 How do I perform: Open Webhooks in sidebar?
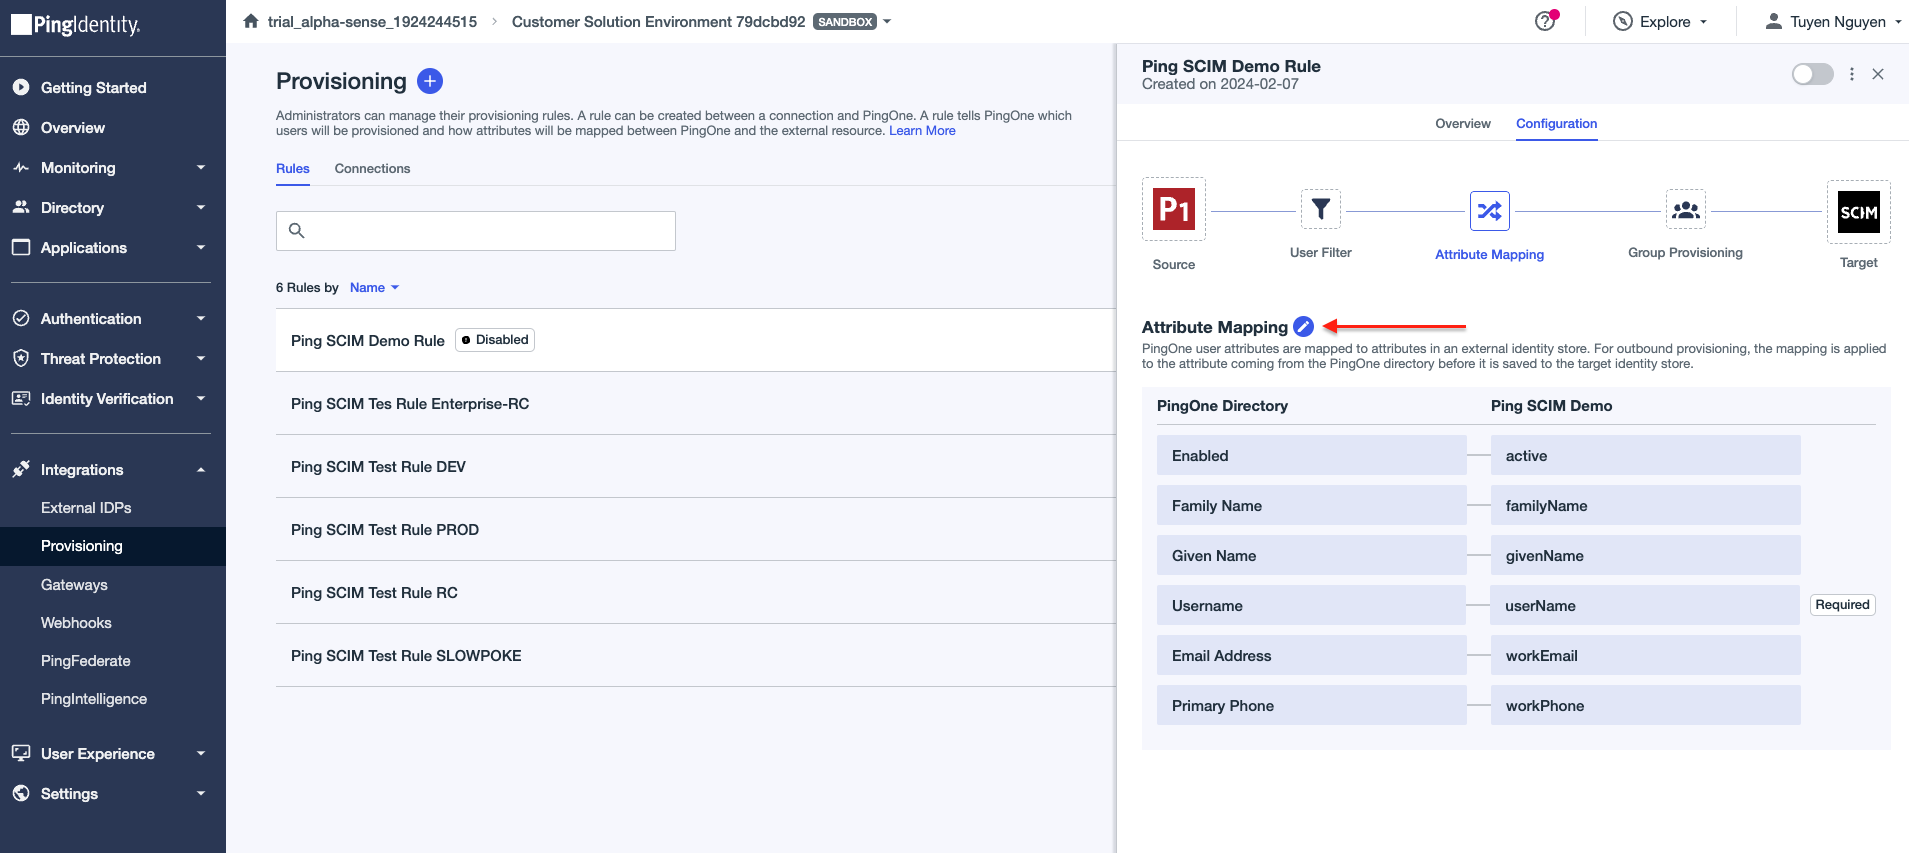(76, 623)
